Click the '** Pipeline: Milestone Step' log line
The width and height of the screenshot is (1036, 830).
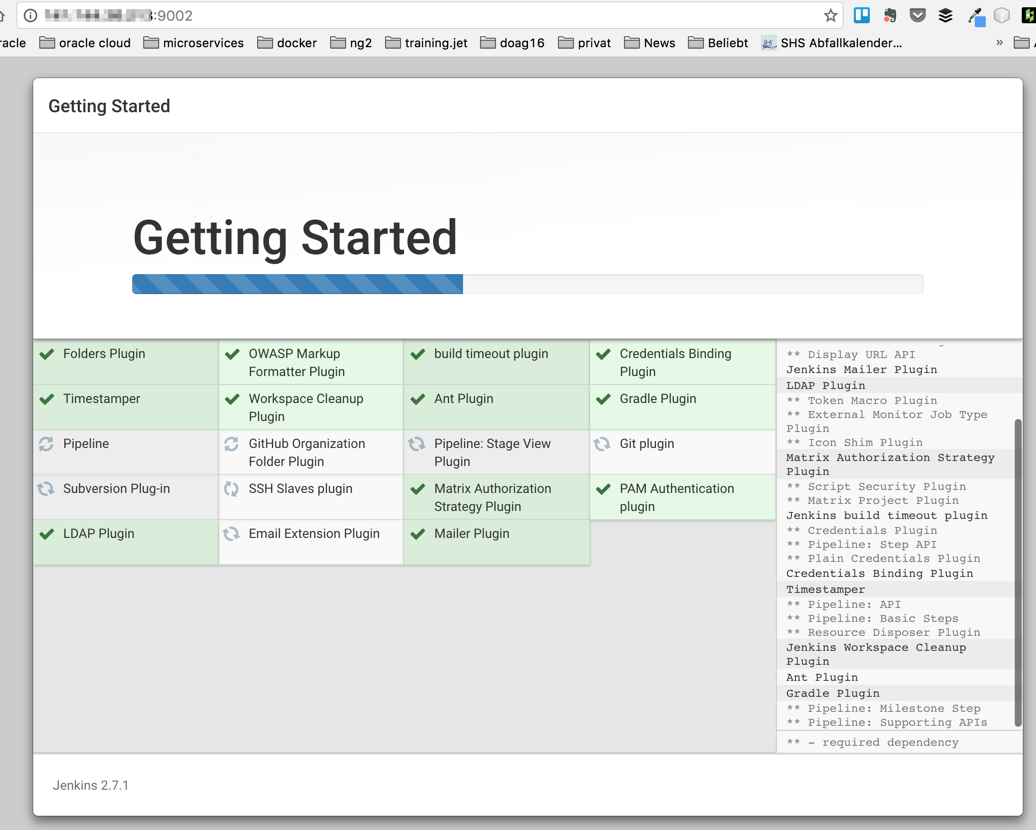pyautogui.click(x=883, y=708)
